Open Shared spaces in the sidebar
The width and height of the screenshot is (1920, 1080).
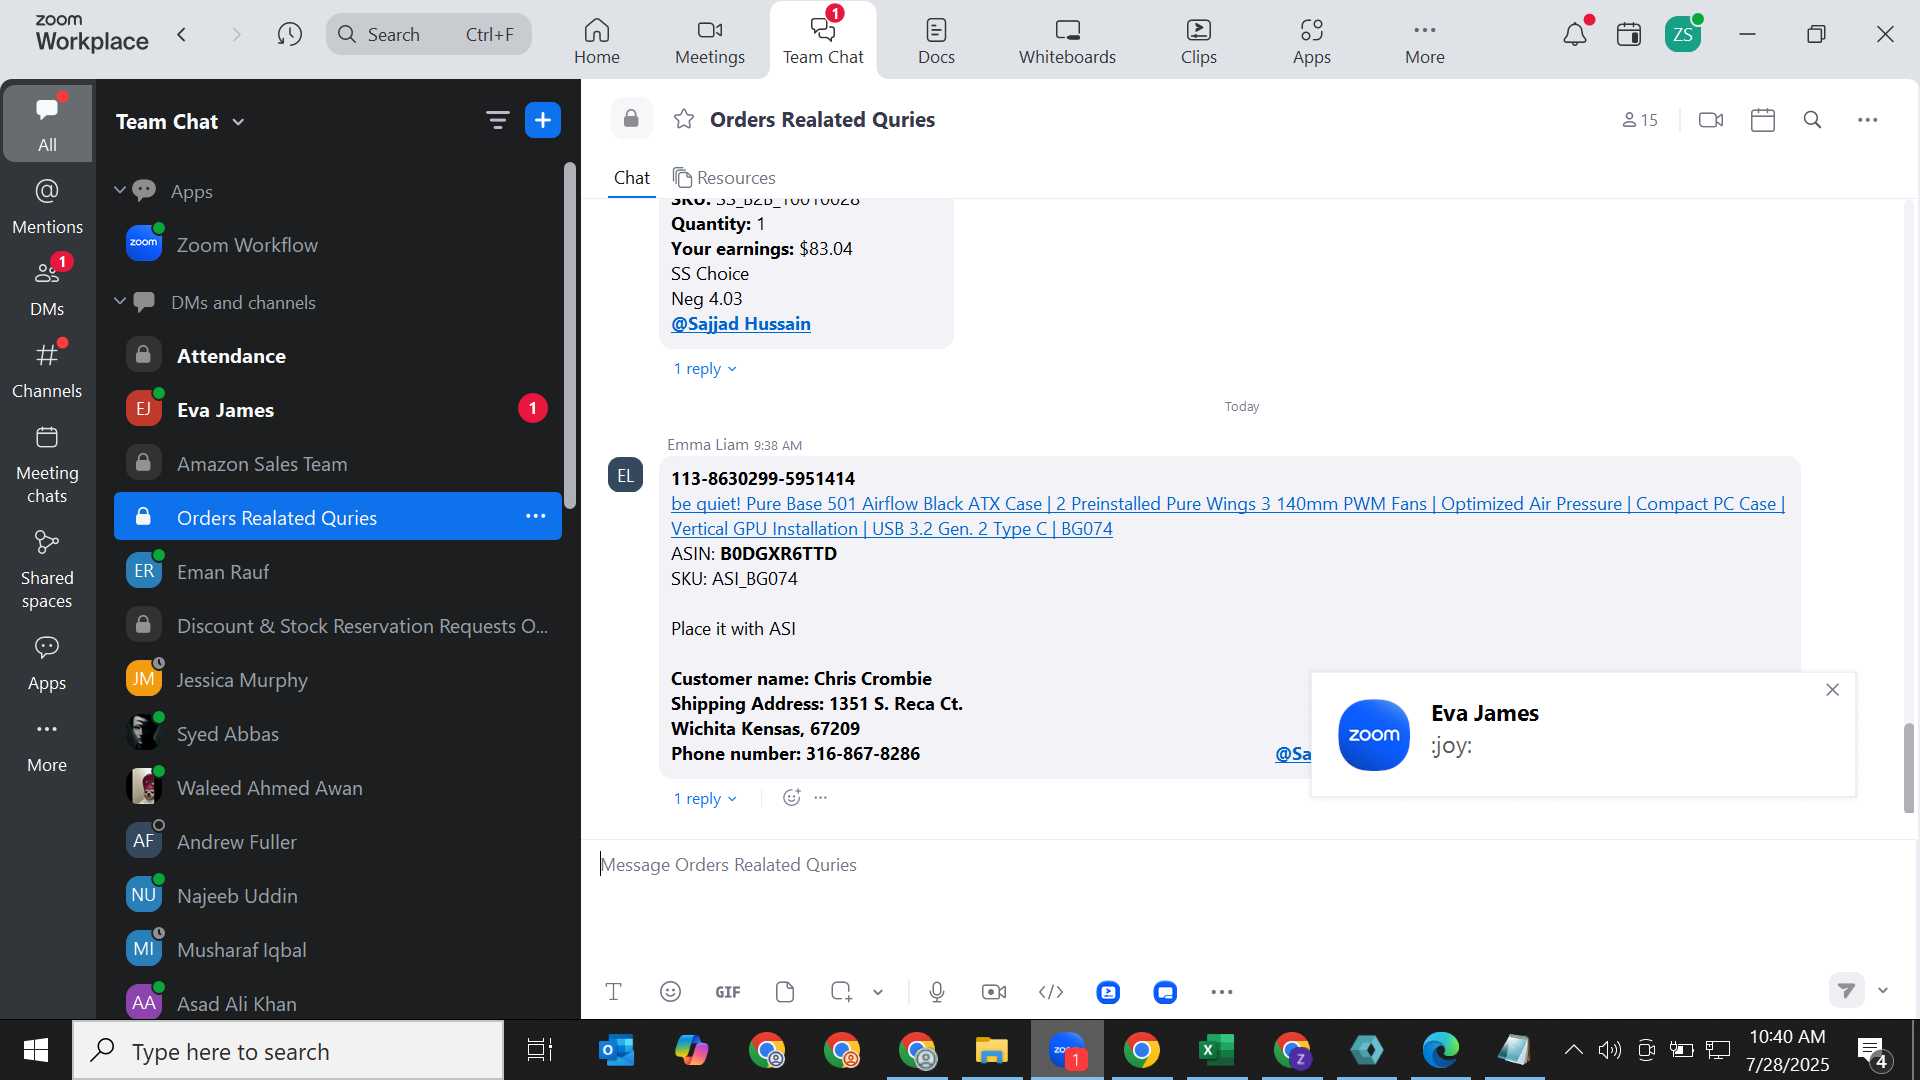click(47, 570)
